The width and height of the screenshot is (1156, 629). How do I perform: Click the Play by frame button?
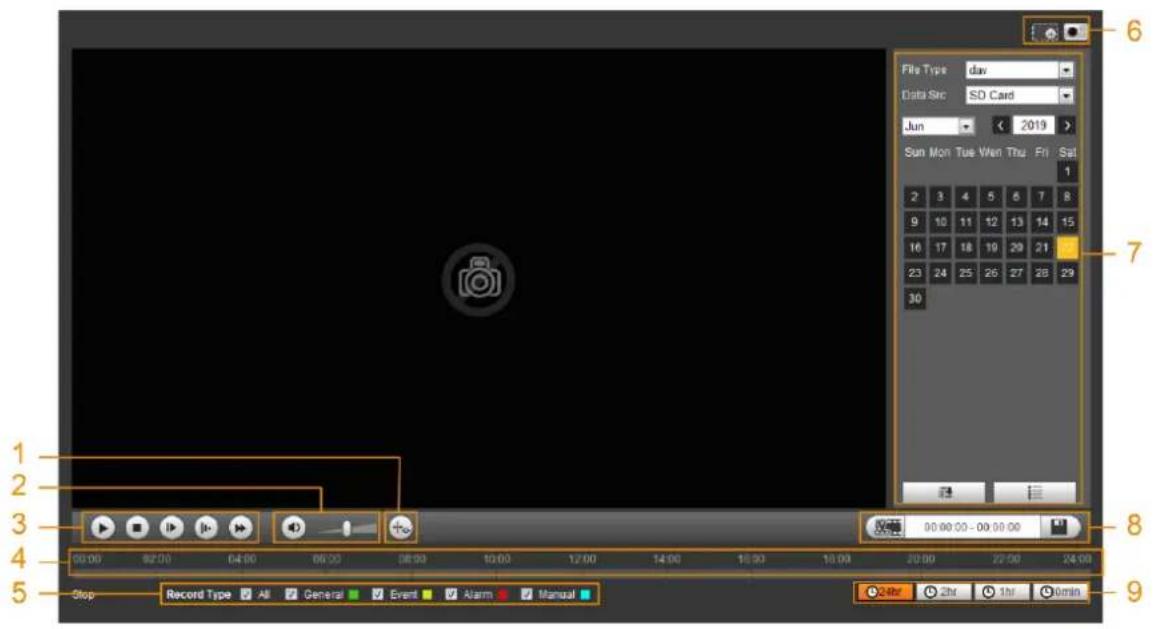click(171, 528)
